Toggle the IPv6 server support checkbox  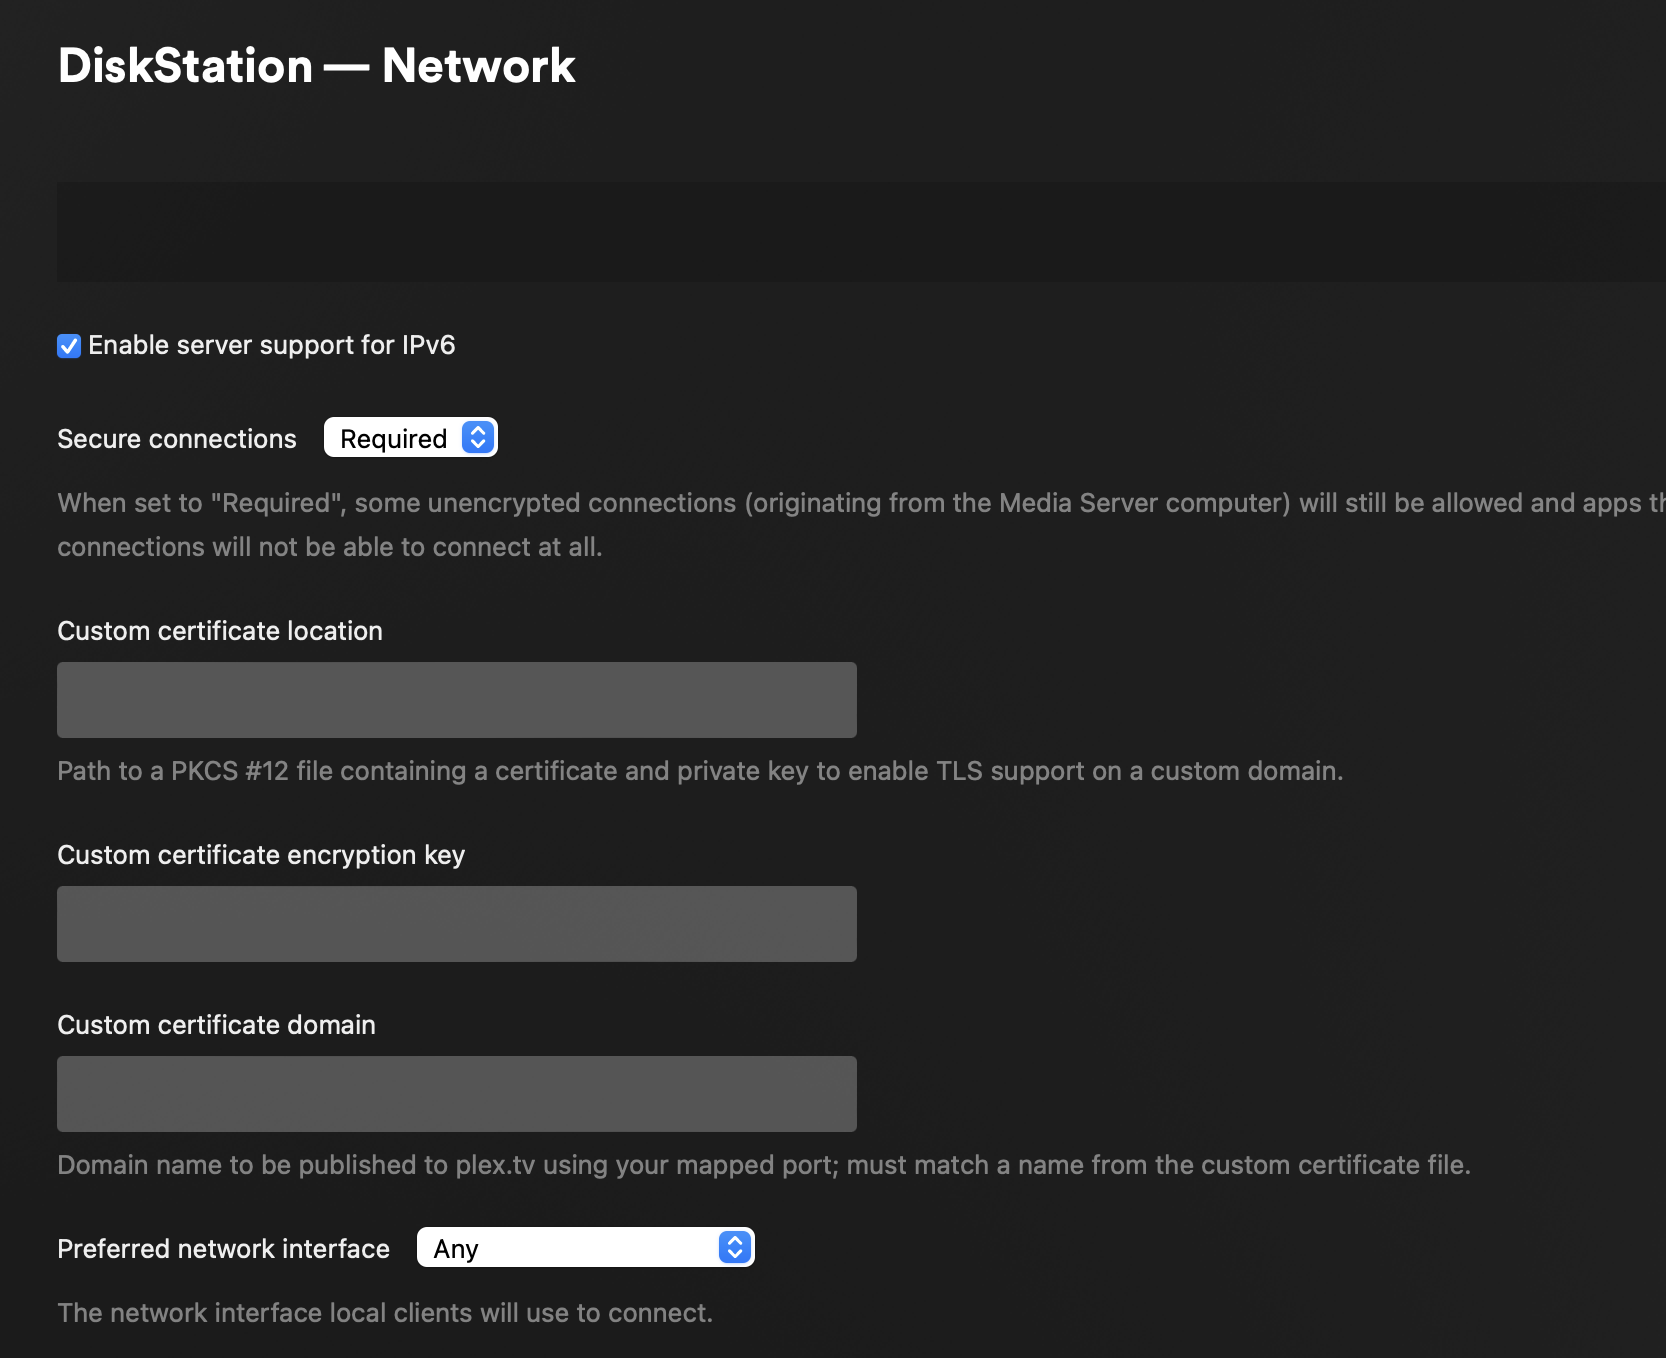click(69, 346)
